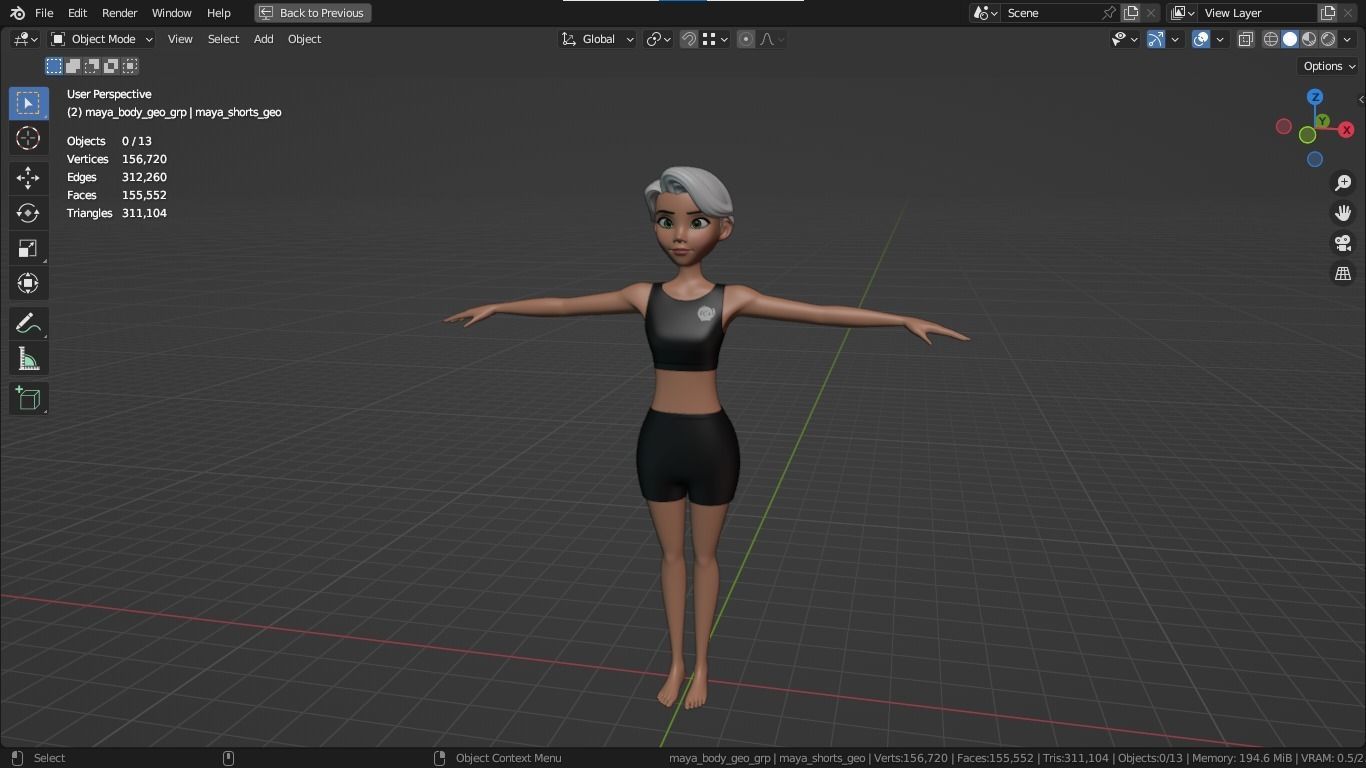This screenshot has height=768, width=1366.
Task: Select the Annotate pencil tool
Action: coord(28,323)
